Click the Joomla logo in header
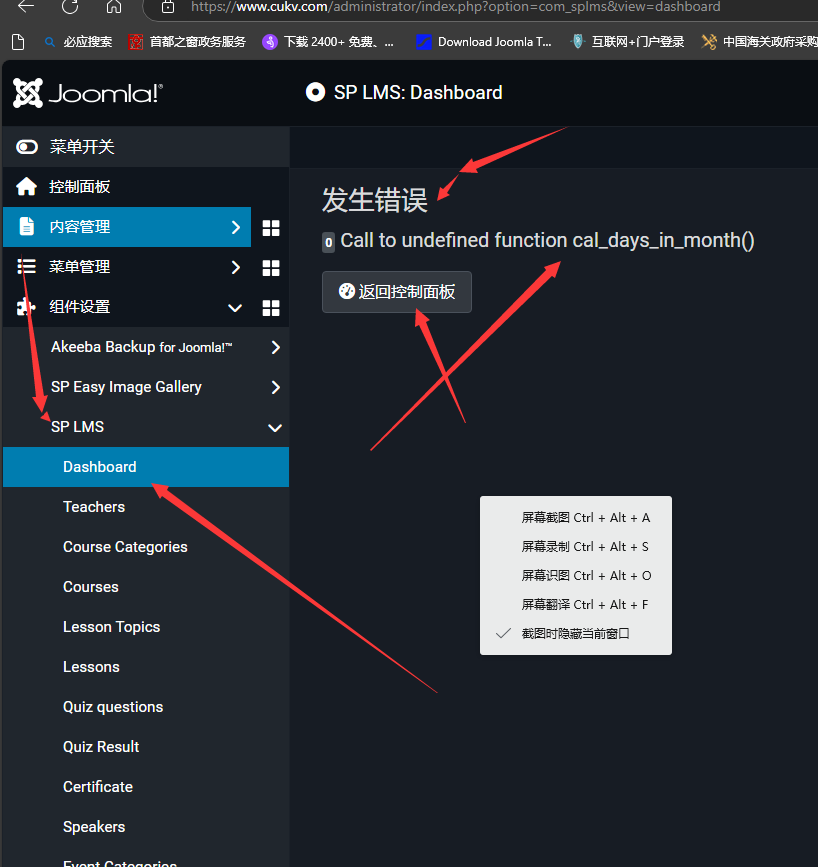The image size is (818, 867). [x=87, y=93]
